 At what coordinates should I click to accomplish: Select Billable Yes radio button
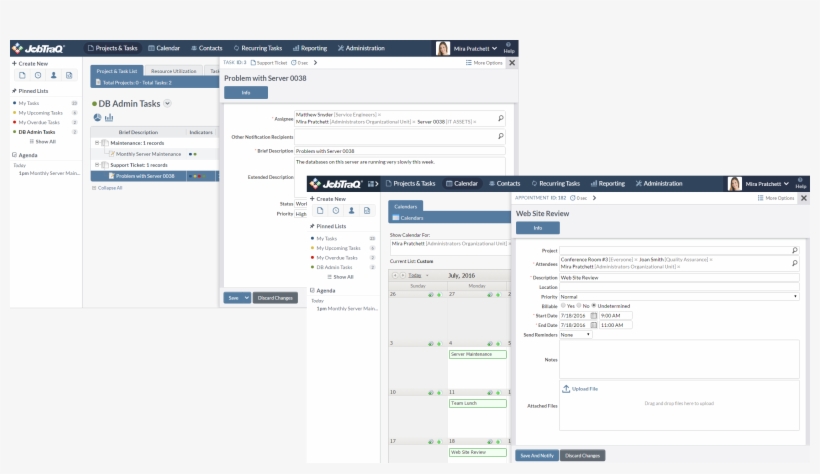[x=563, y=306]
